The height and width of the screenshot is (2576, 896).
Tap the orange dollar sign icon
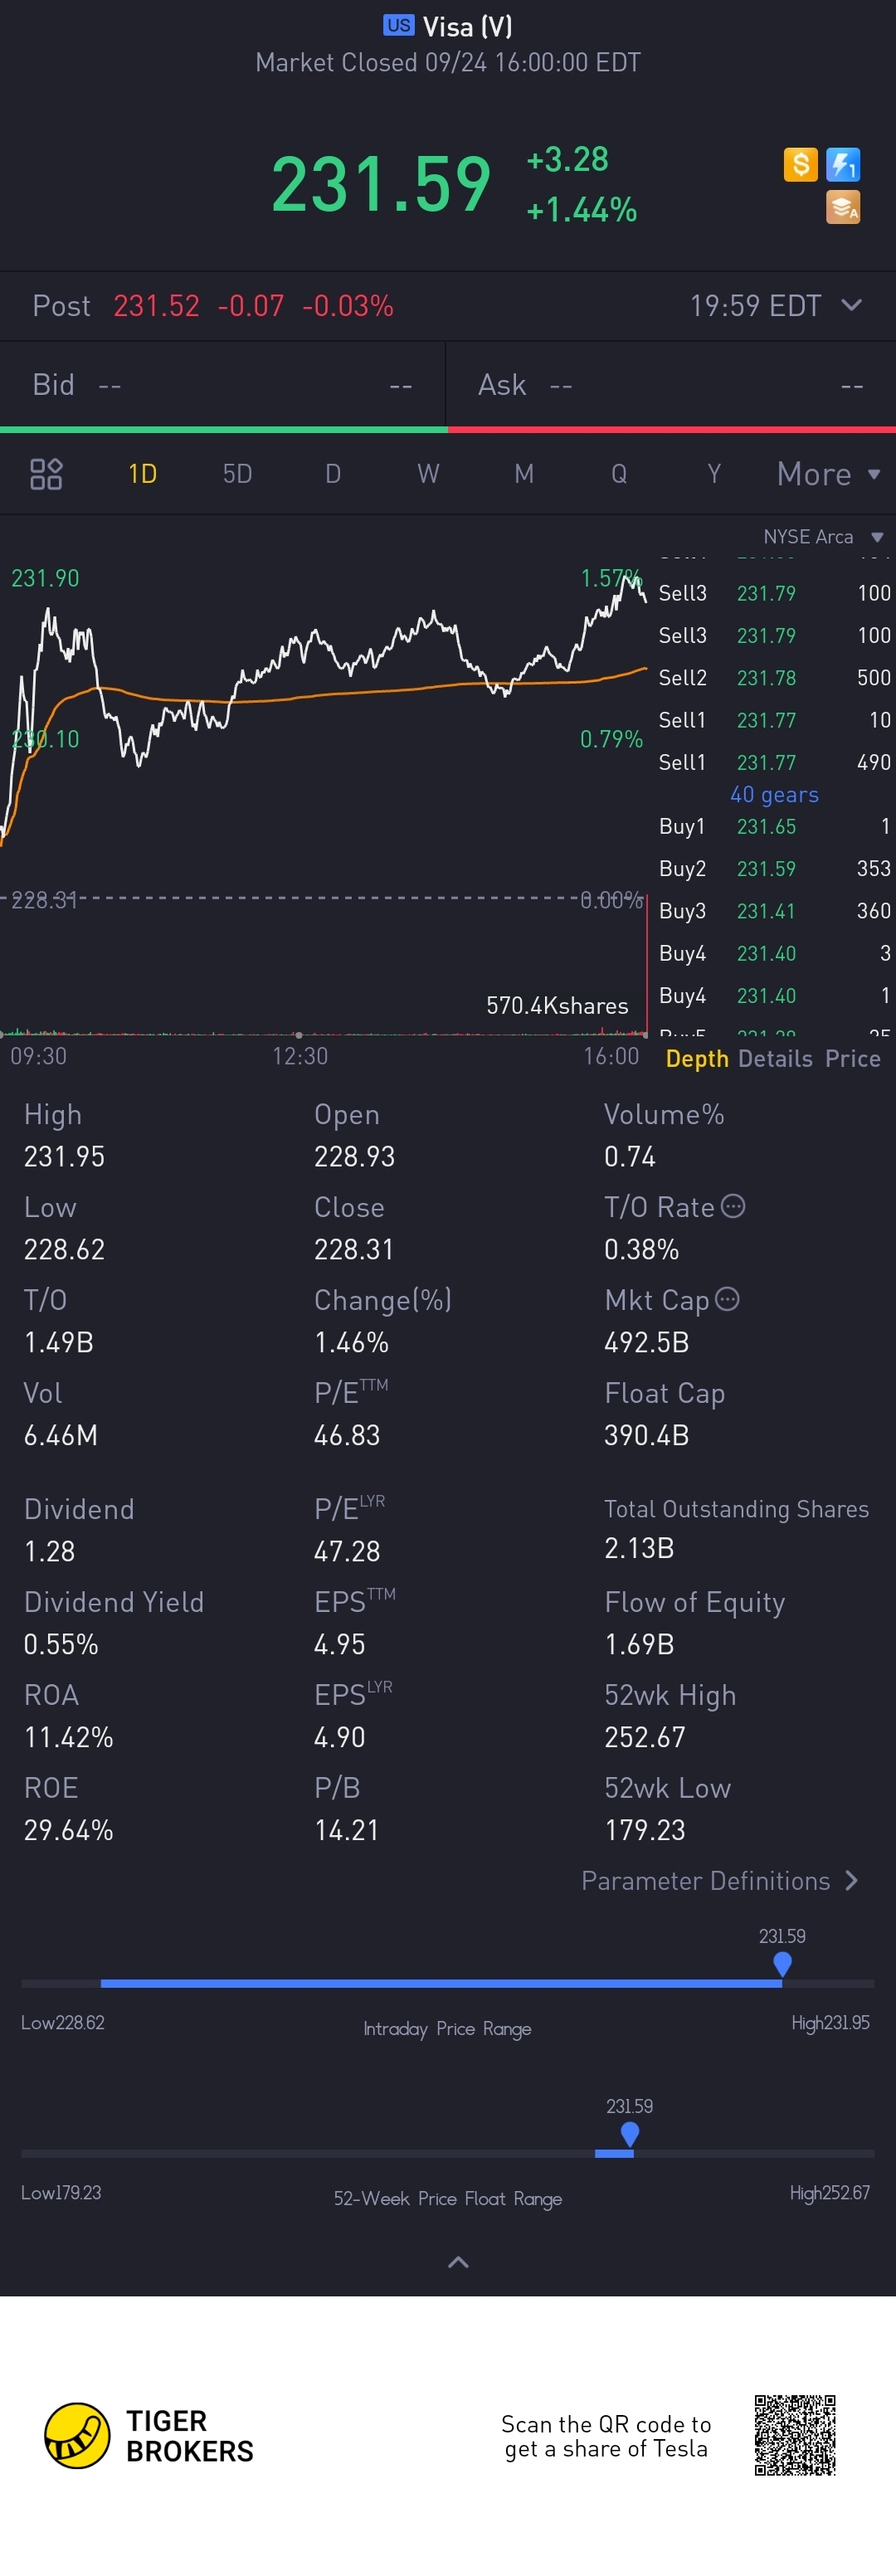[x=800, y=164]
